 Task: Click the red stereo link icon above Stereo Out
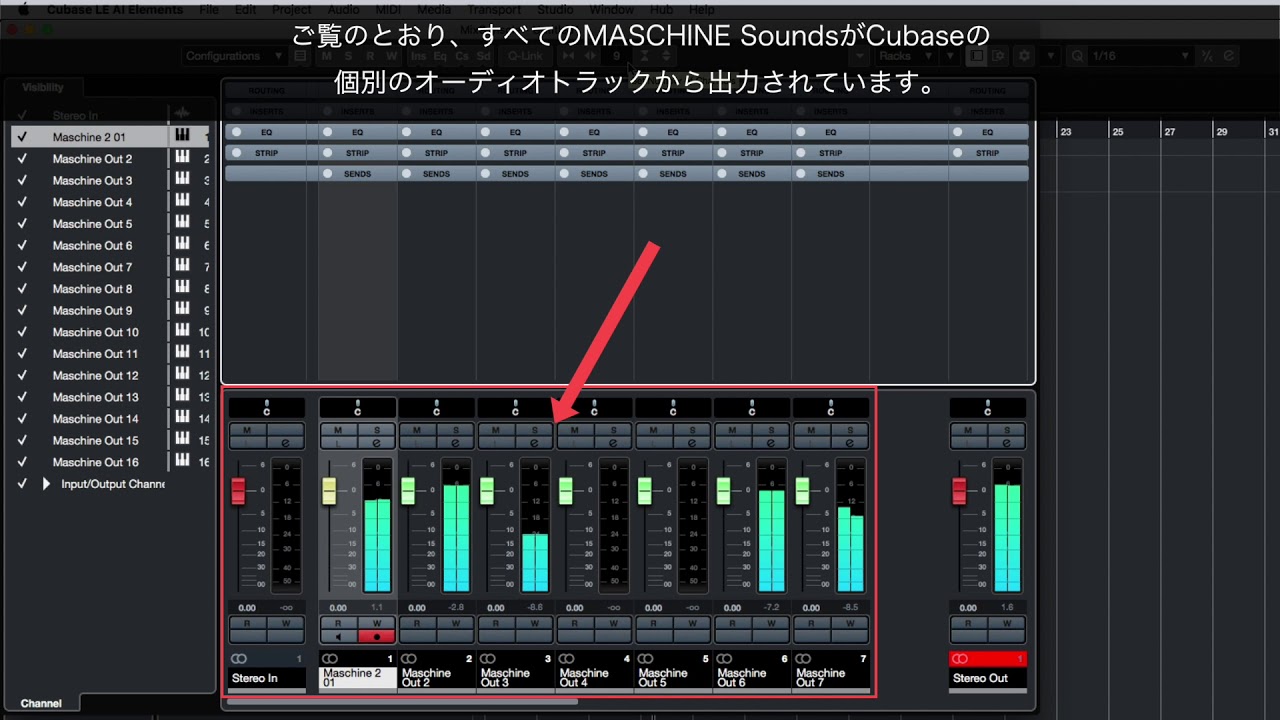(x=961, y=659)
